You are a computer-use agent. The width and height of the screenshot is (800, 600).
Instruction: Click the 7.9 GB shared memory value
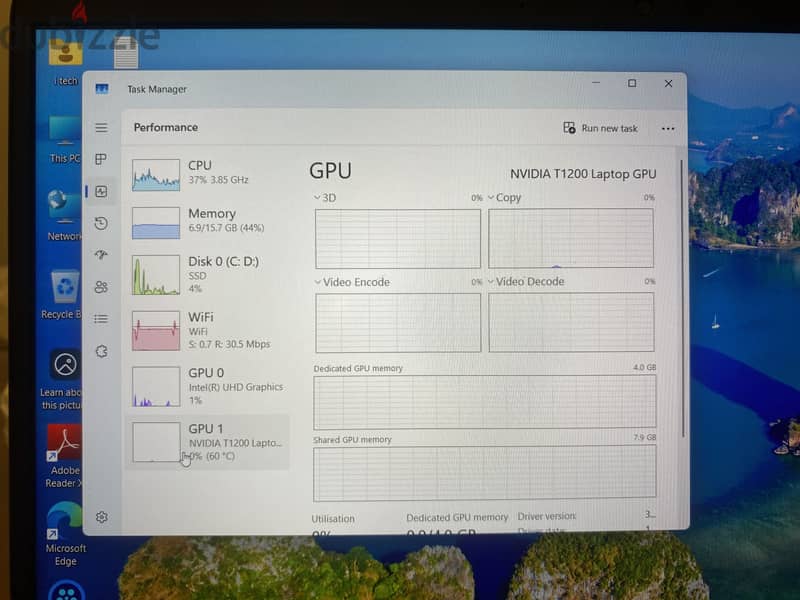(645, 437)
